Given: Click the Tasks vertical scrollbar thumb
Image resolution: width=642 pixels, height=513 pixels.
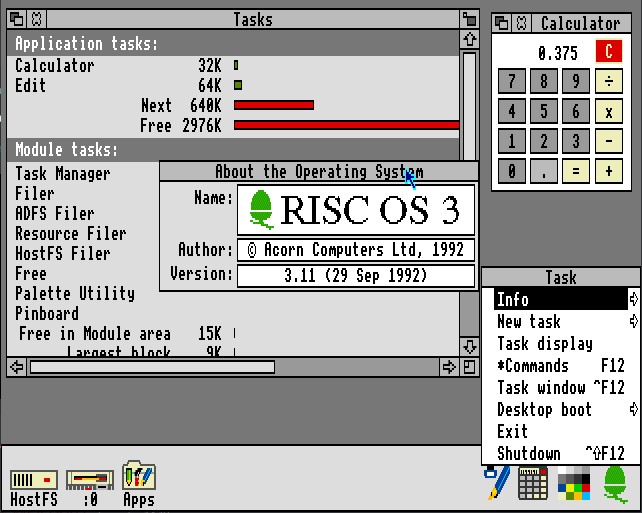Looking at the screenshot, I should click(x=470, y=106).
